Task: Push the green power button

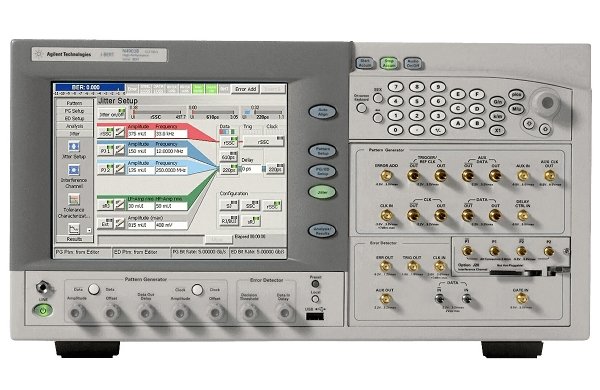Action: [43, 310]
